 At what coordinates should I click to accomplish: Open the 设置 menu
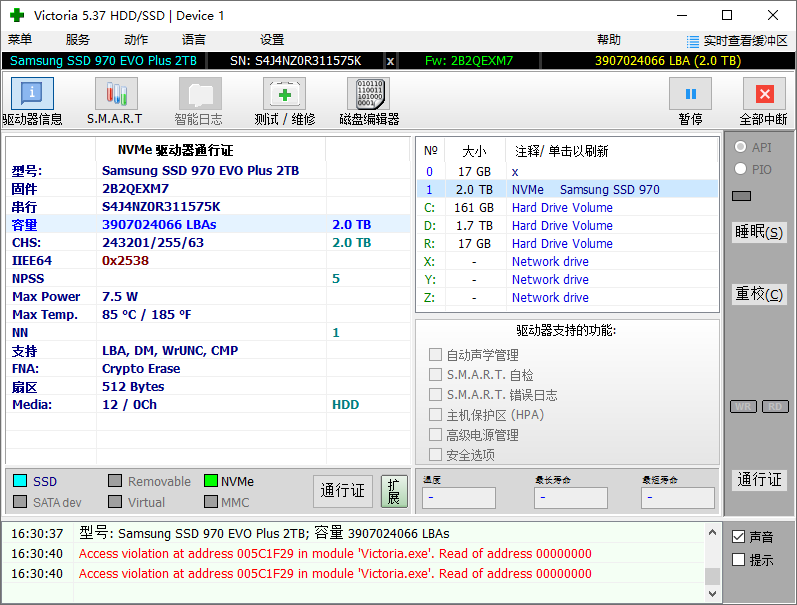tap(272, 40)
